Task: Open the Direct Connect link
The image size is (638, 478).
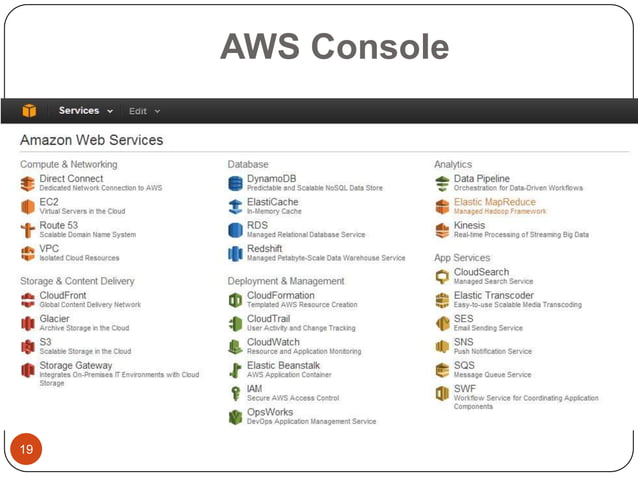Action: (71, 179)
